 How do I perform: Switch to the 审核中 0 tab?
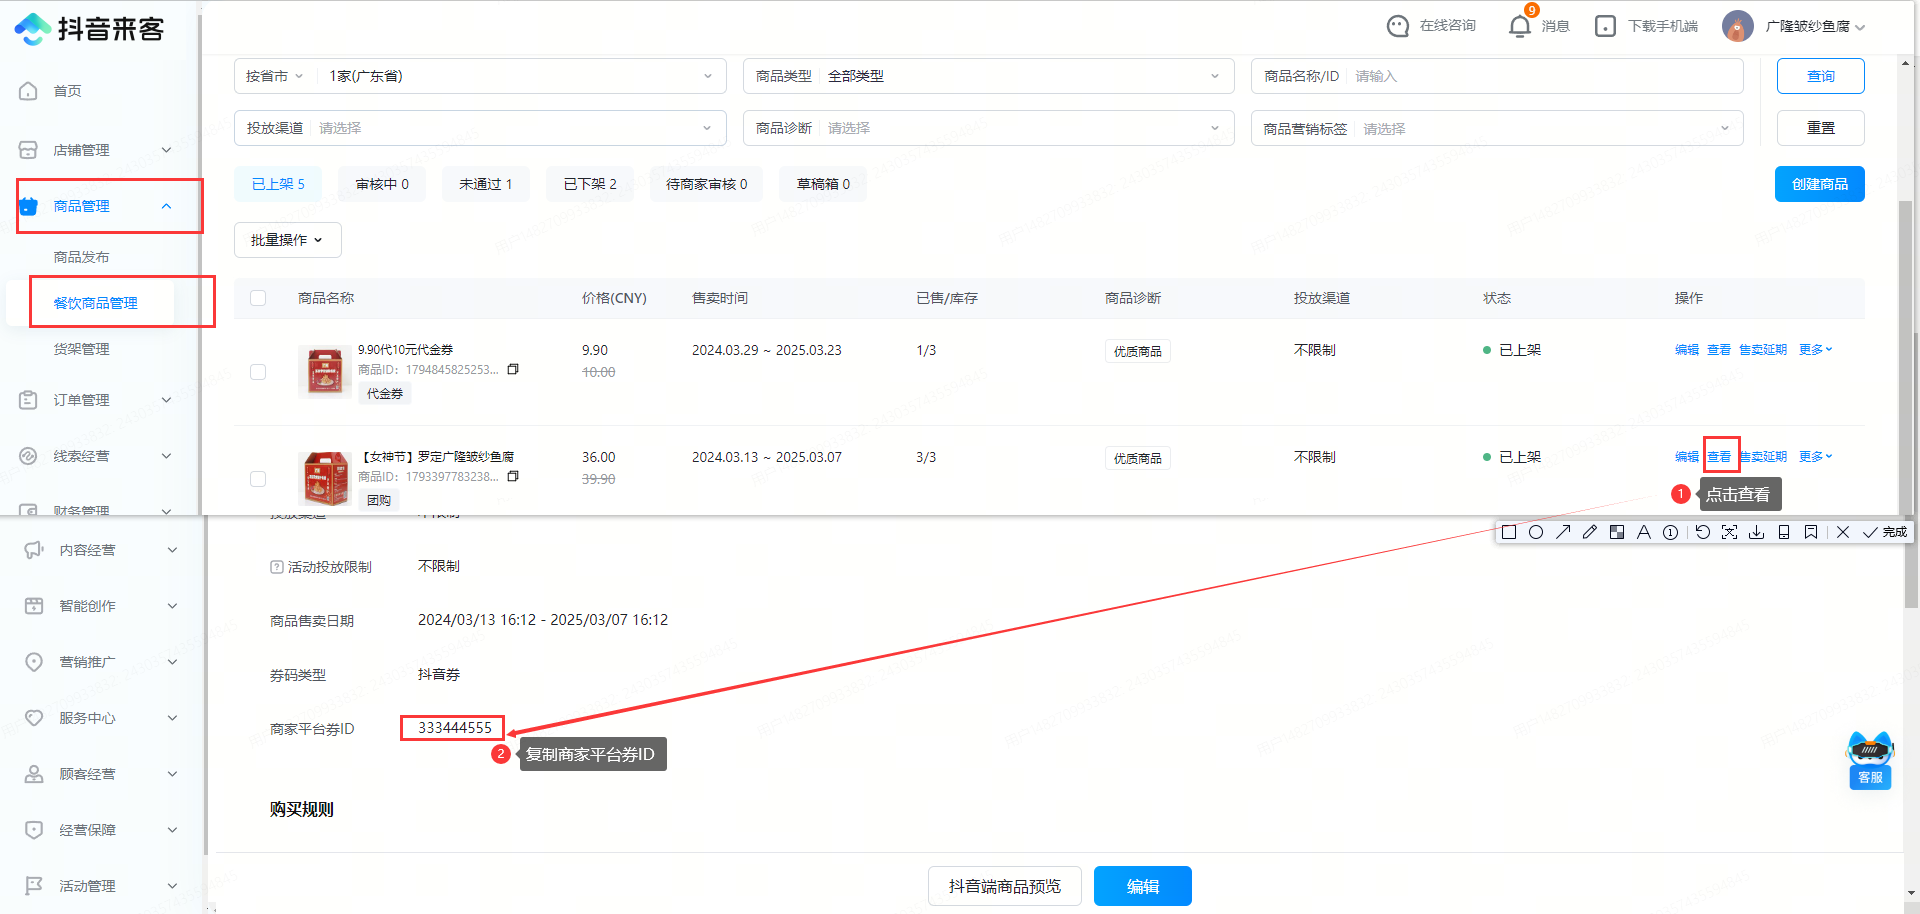tap(382, 184)
